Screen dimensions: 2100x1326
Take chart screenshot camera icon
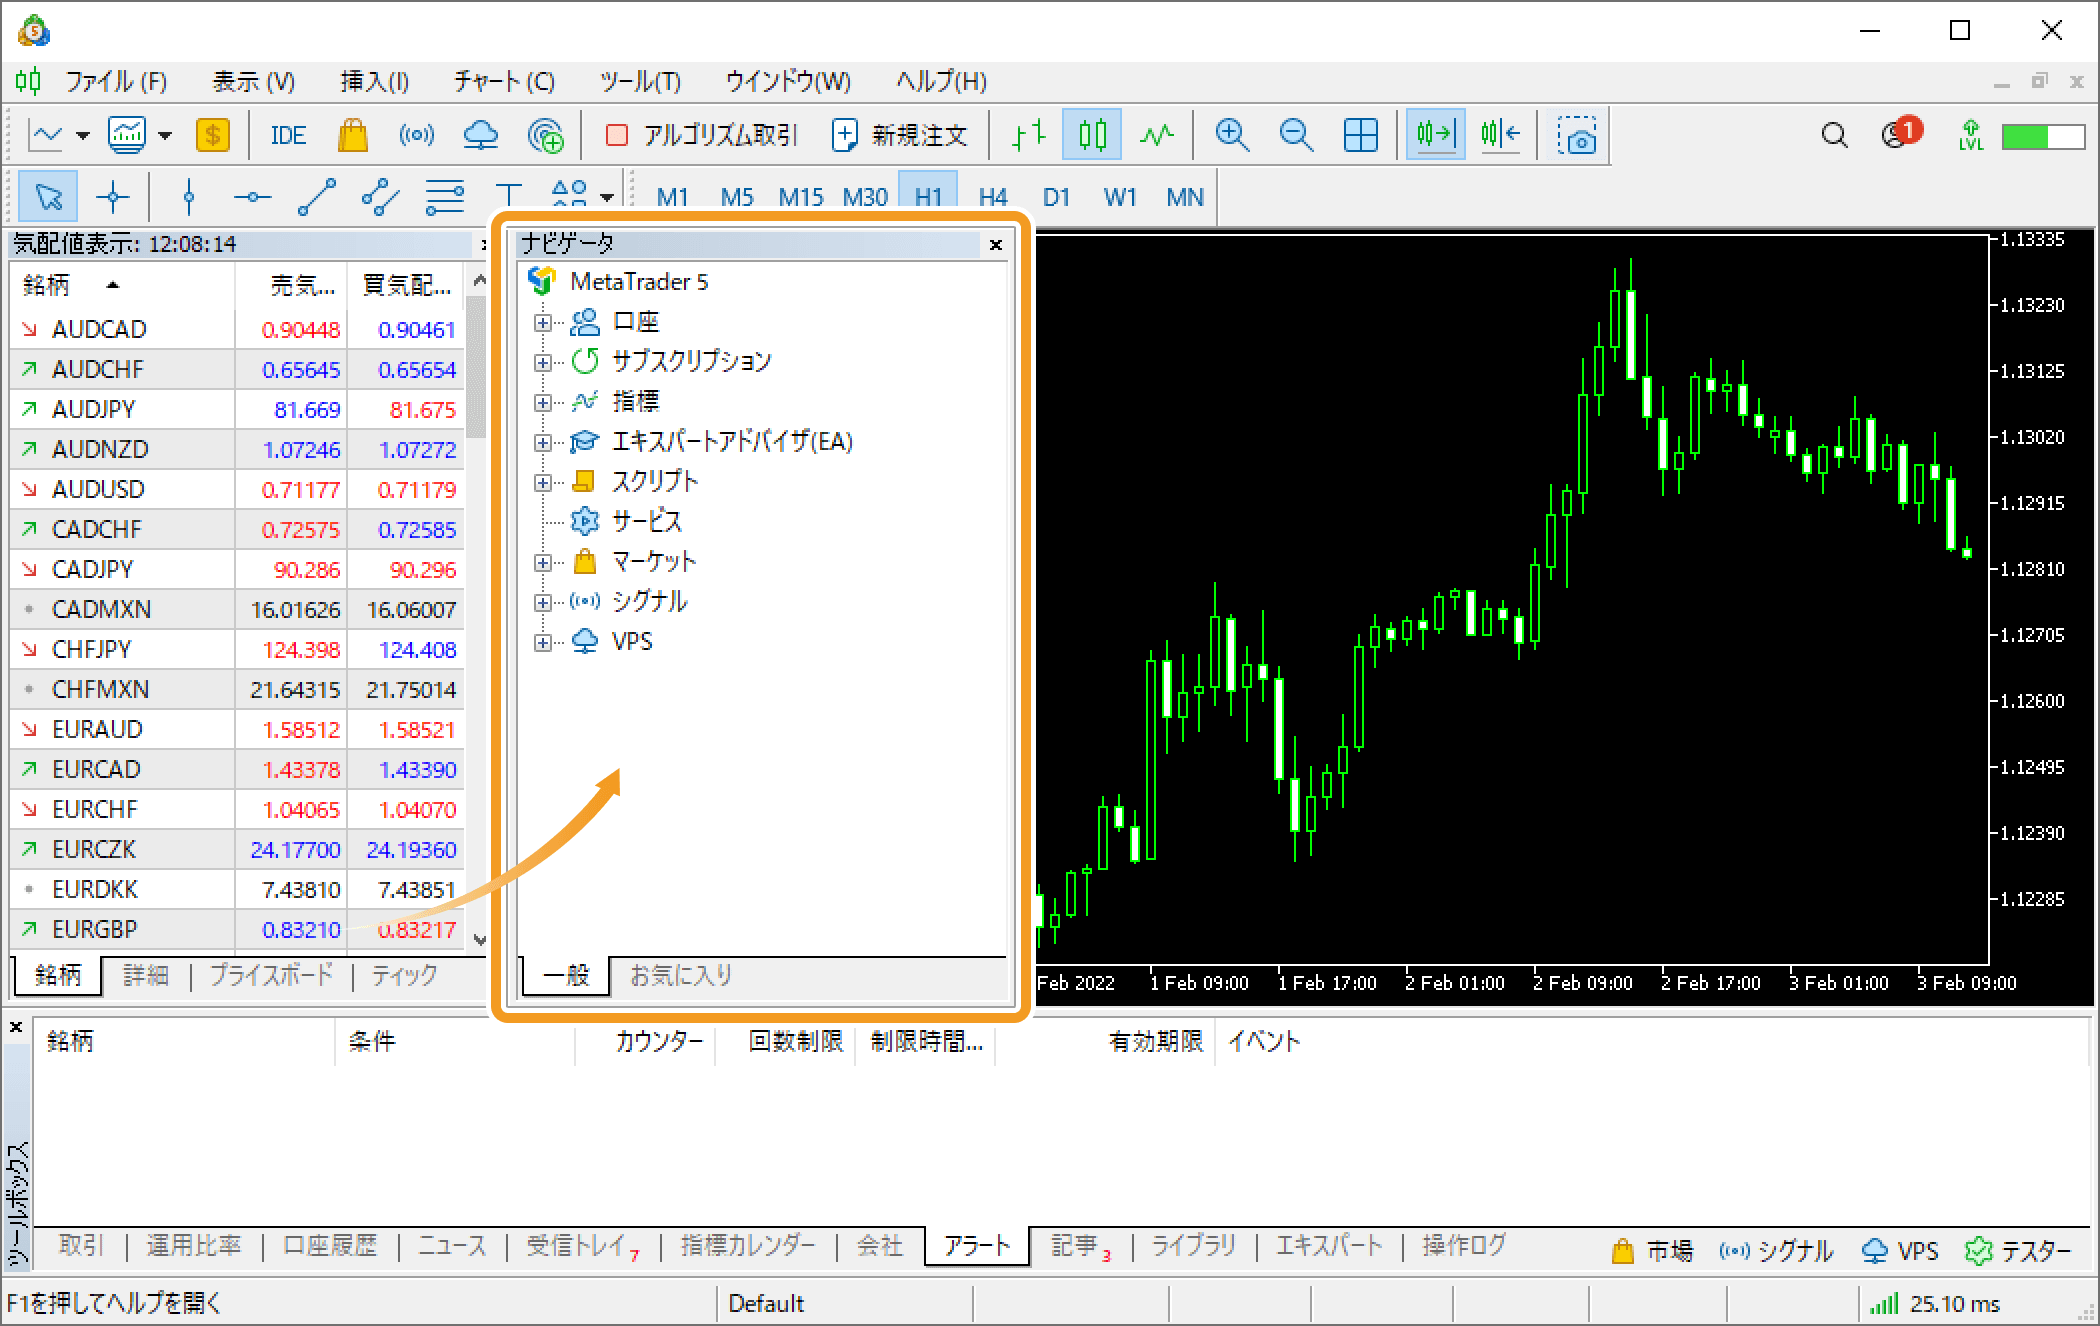point(1576,135)
